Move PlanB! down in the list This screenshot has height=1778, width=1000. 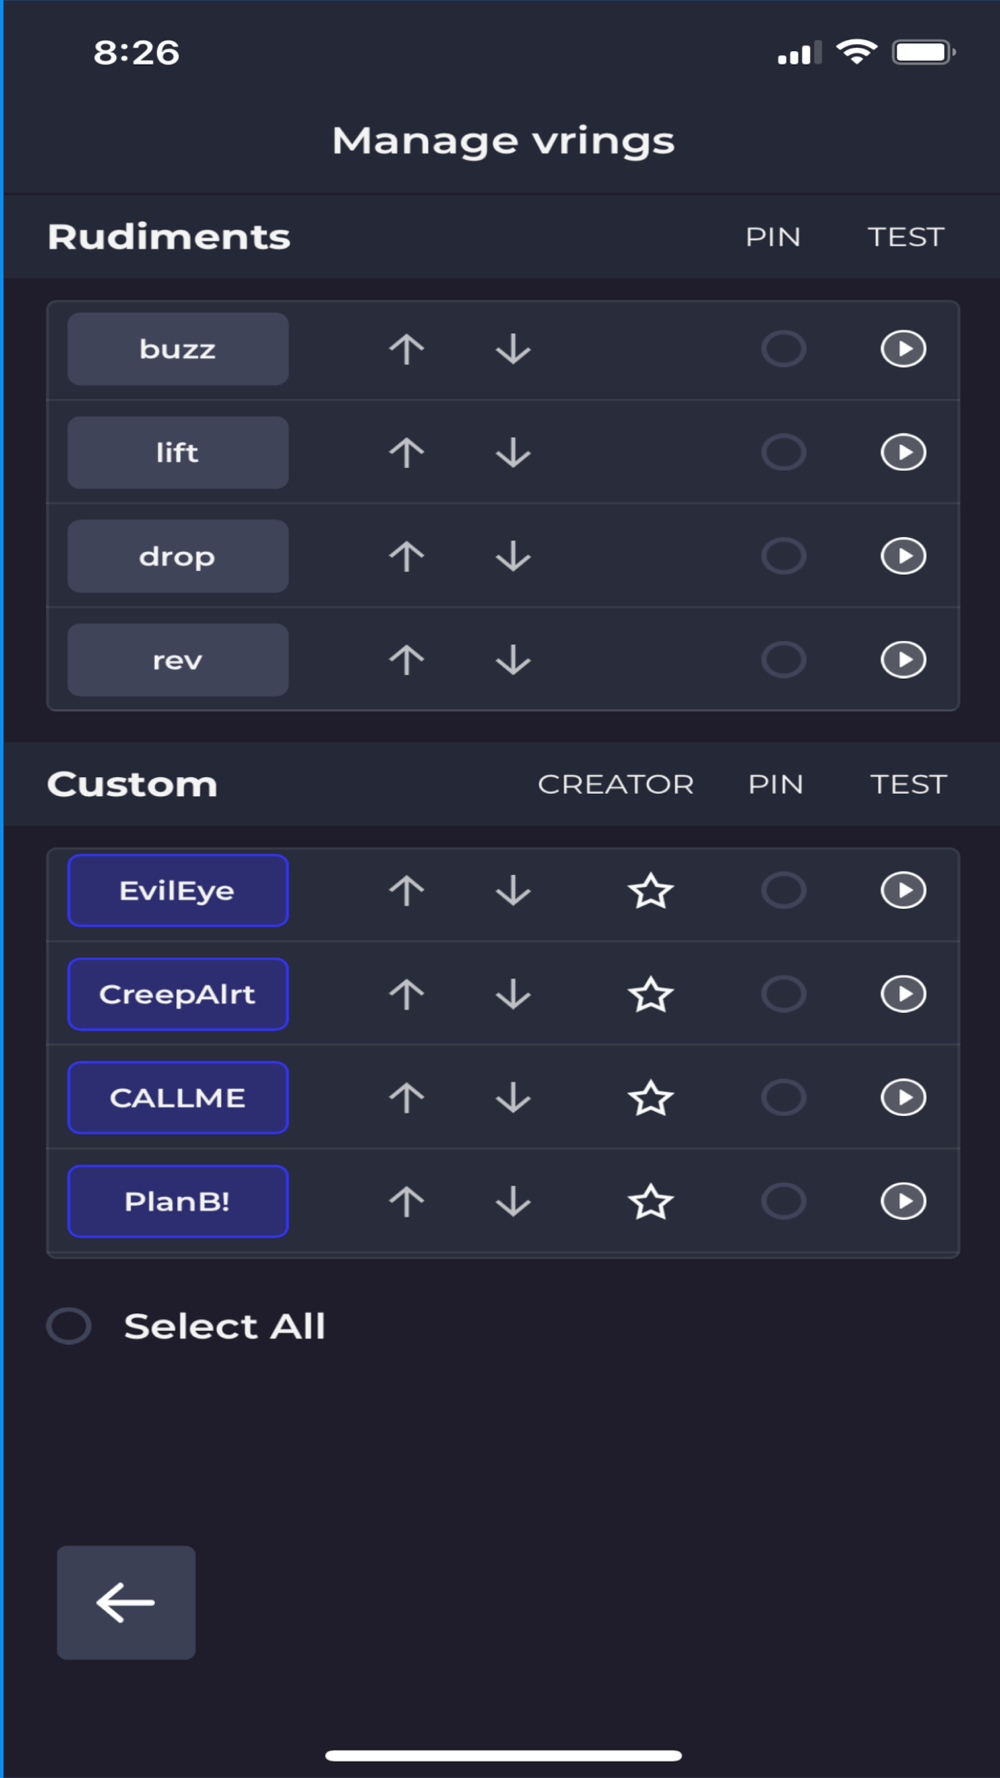pyautogui.click(x=513, y=1201)
